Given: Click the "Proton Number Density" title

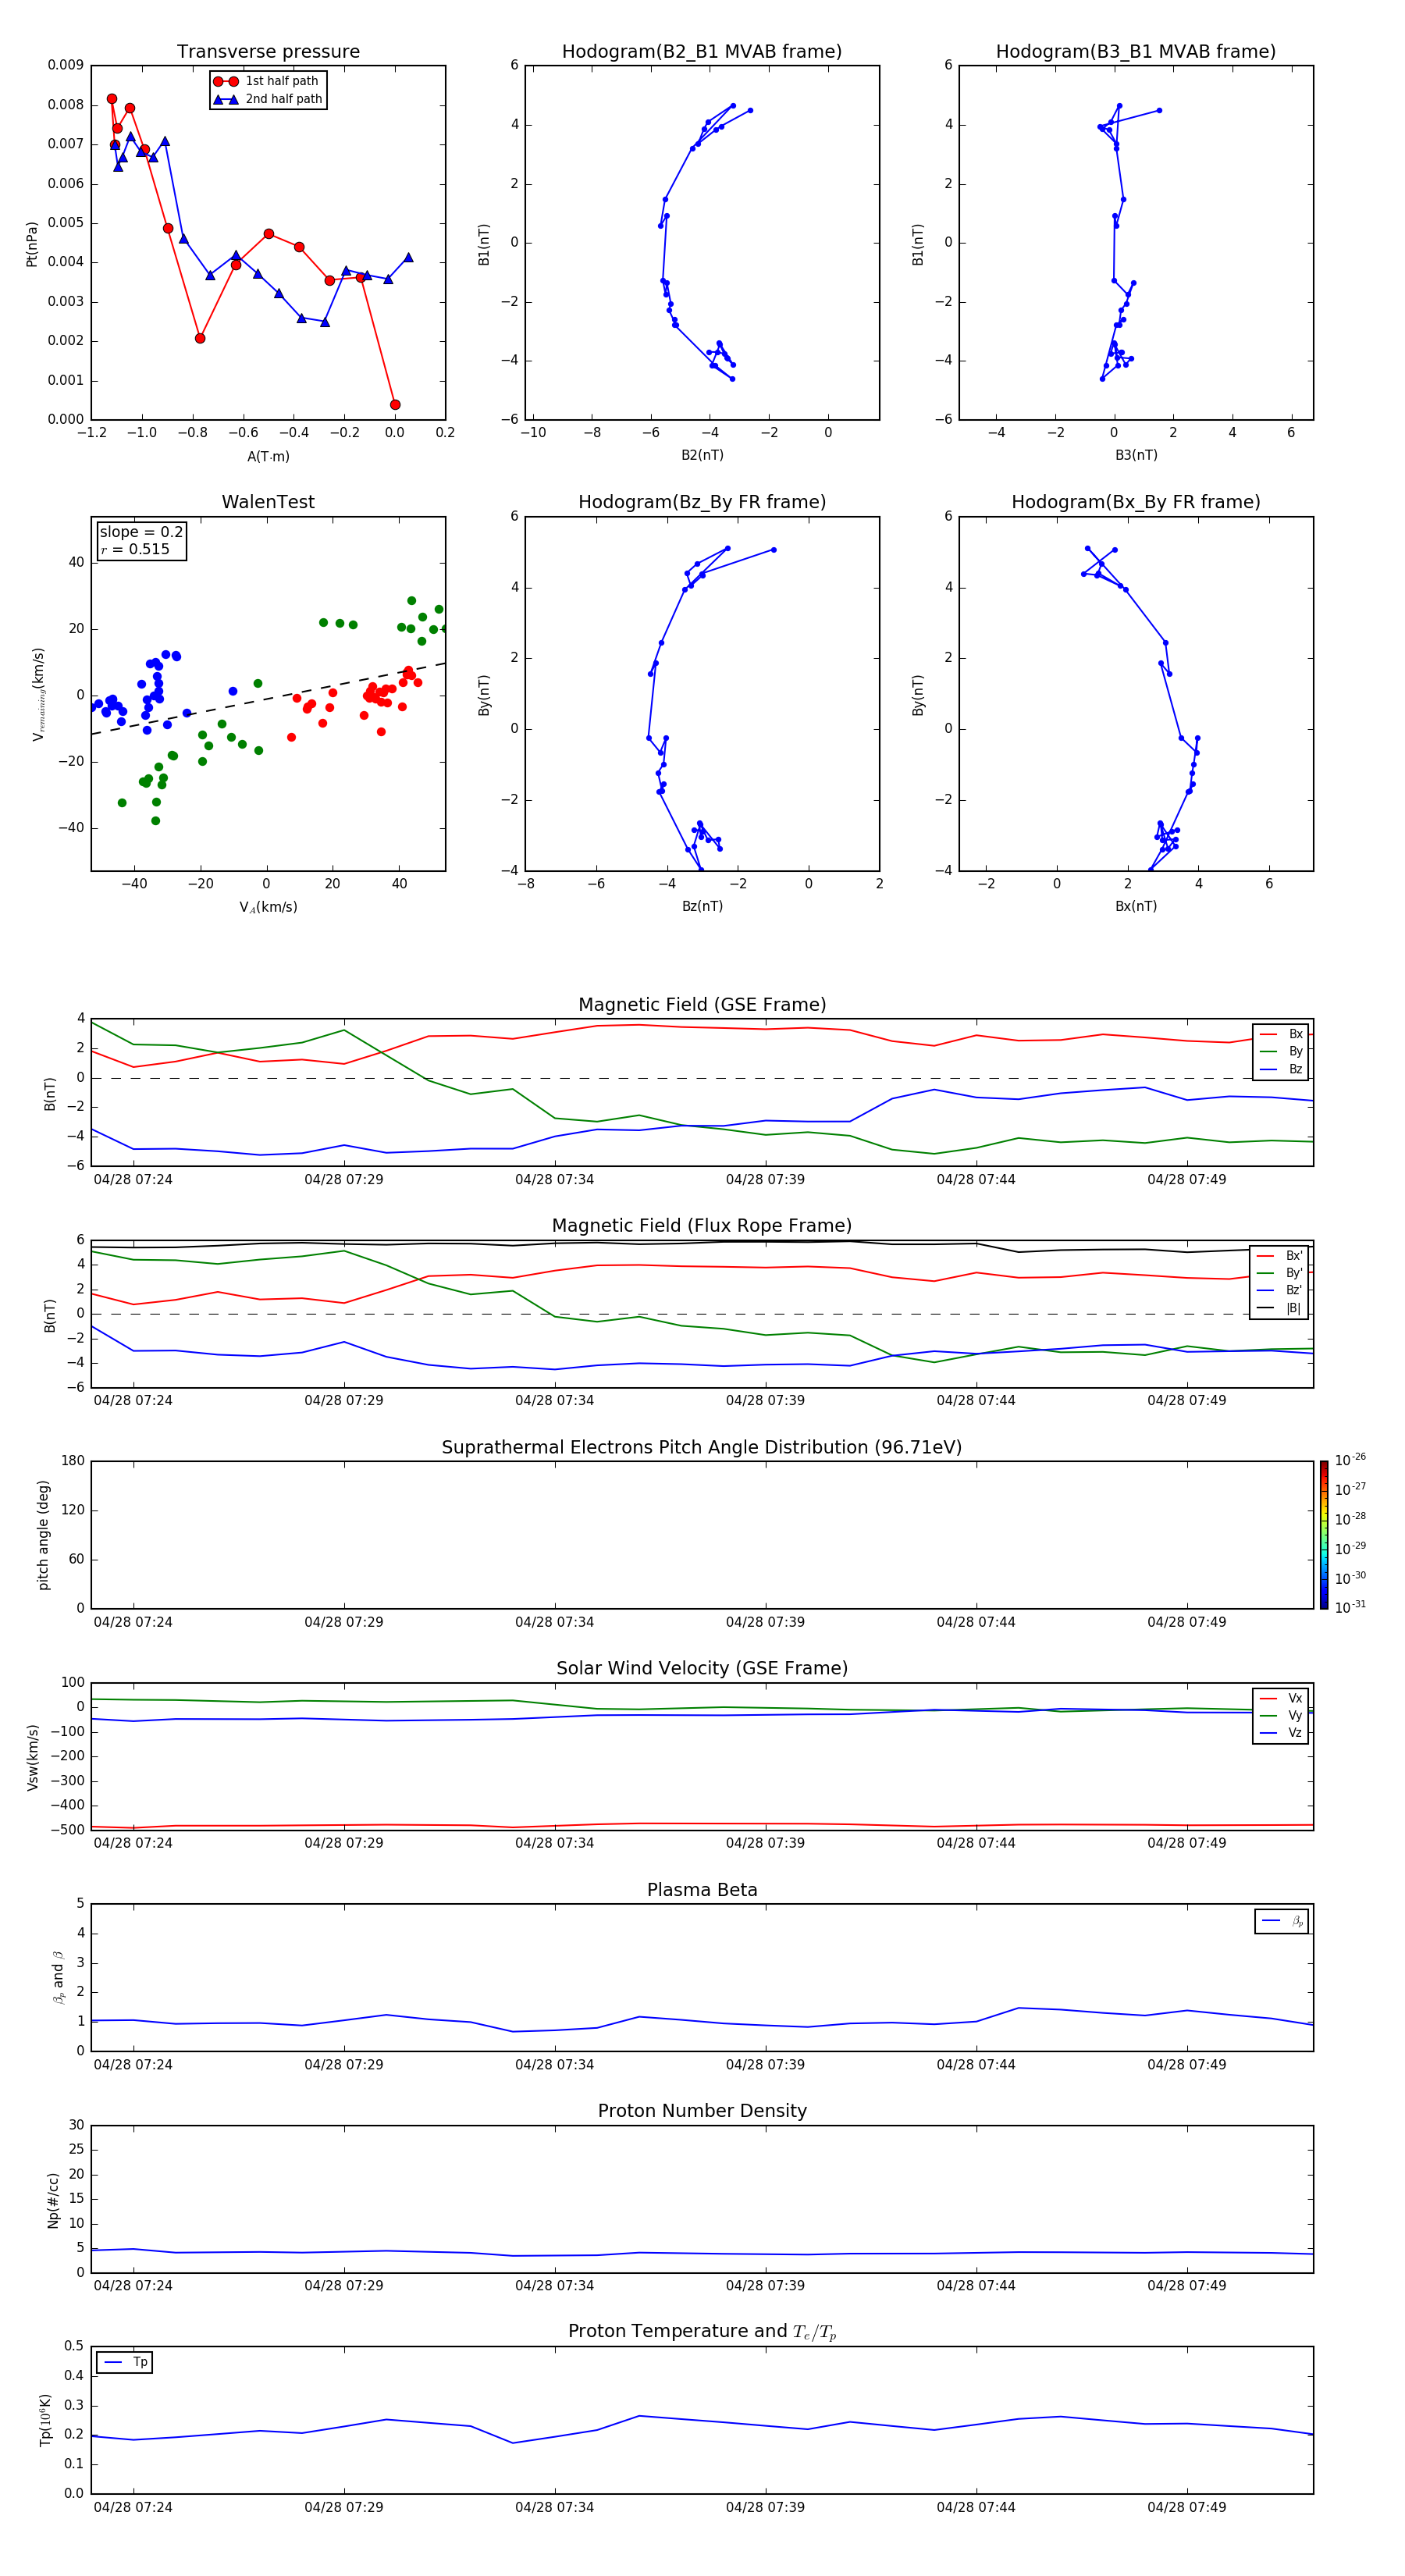Looking at the screenshot, I should point(702,2111).
